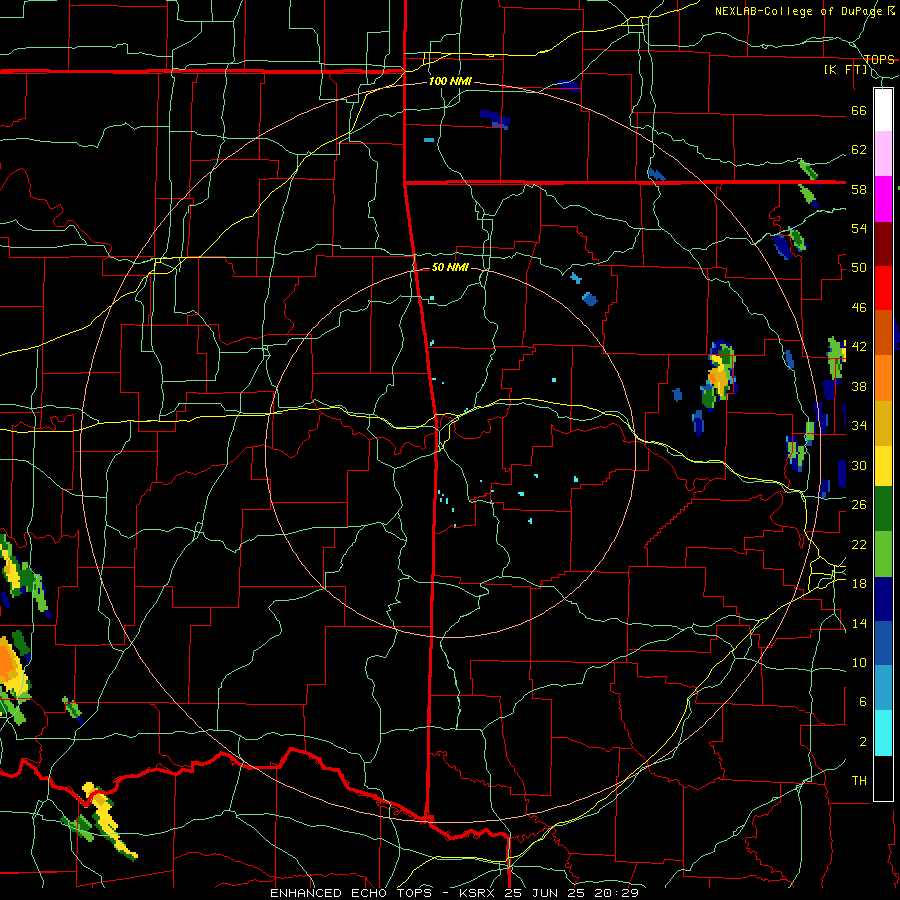Screen dimensions: 900x900
Task: Click the legend value "54"
Action: (x=859, y=228)
